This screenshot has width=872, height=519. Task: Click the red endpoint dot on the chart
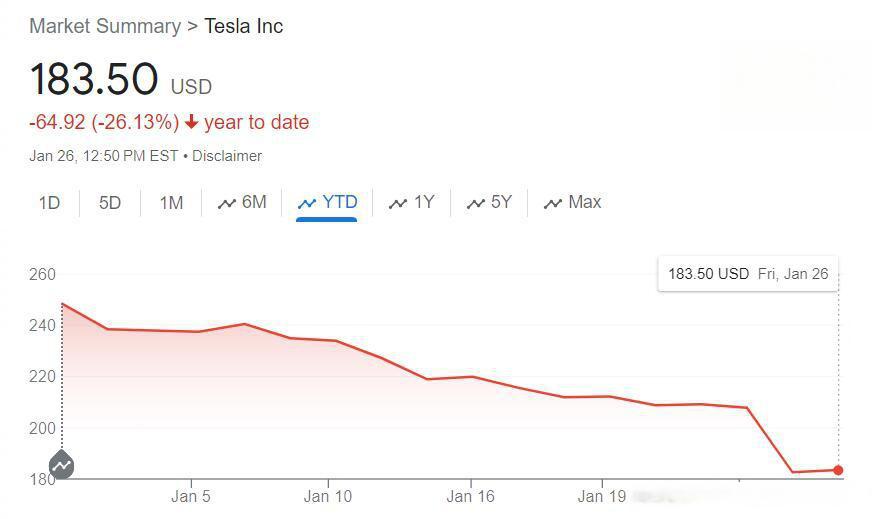click(838, 471)
